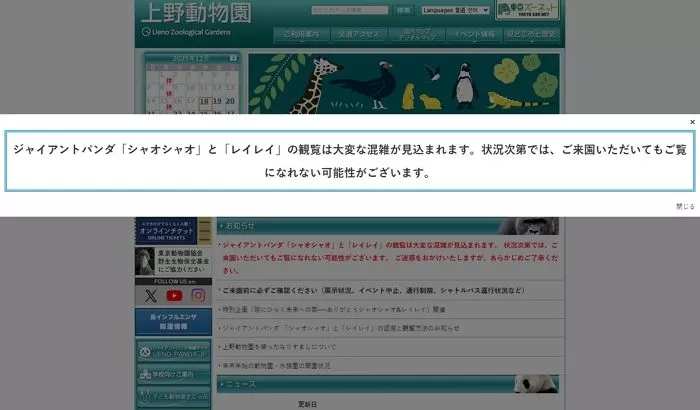Advance the calendar with next-month arrow
This screenshot has width=700, height=410.
click(233, 59)
